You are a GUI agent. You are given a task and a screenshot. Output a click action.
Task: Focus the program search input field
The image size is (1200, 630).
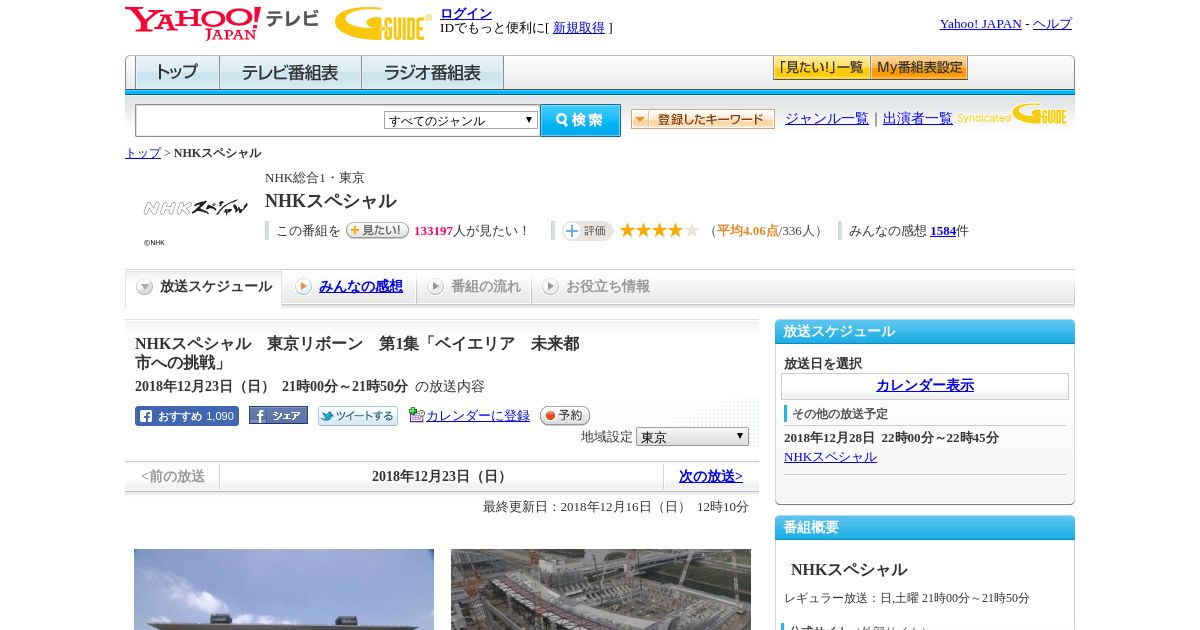(x=260, y=120)
